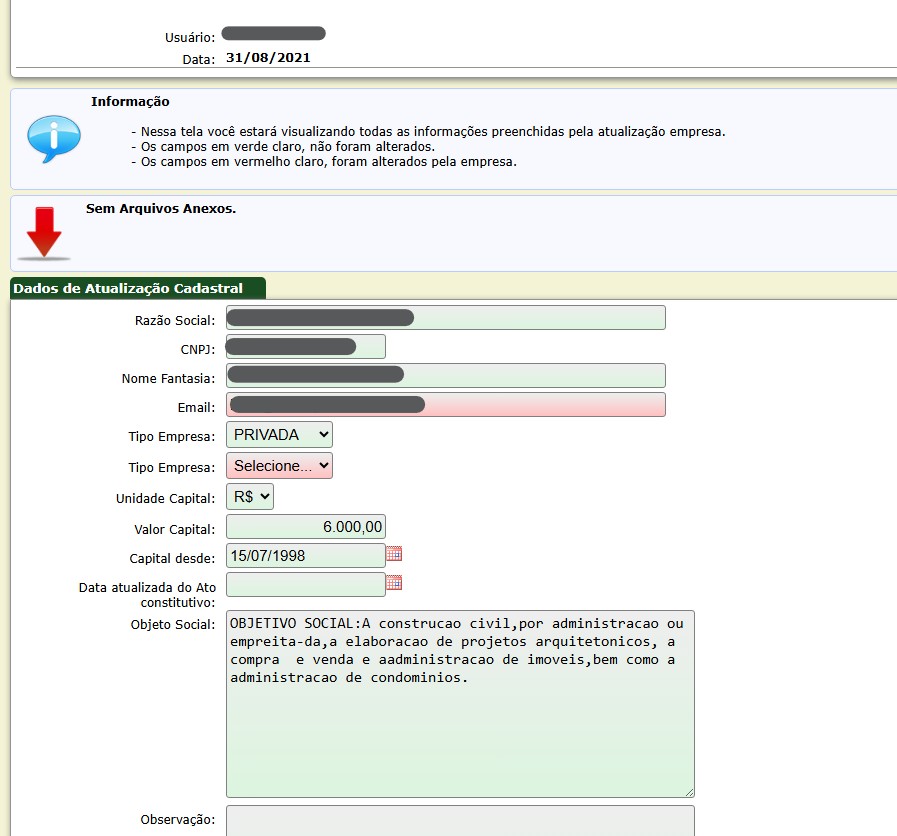
Task: Click the blue information speech bubble icon
Action: point(54,139)
